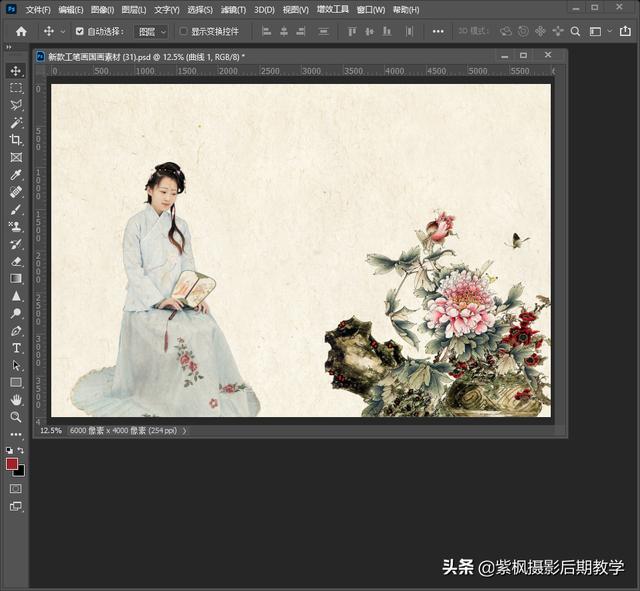Select the Zoom tool in the toolbox
640x591 pixels.
pyautogui.click(x=16, y=417)
